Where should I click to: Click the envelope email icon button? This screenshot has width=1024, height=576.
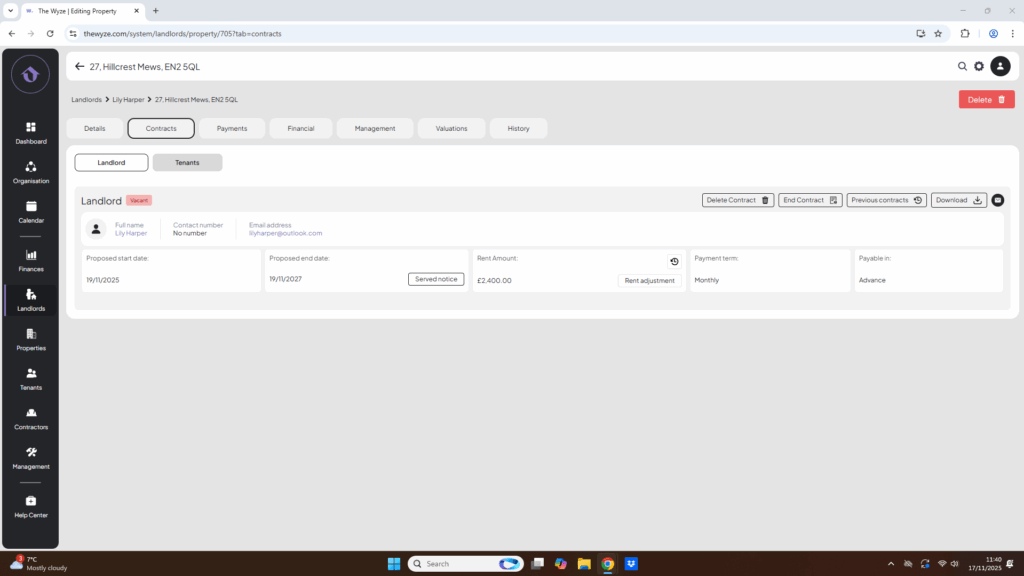(997, 200)
